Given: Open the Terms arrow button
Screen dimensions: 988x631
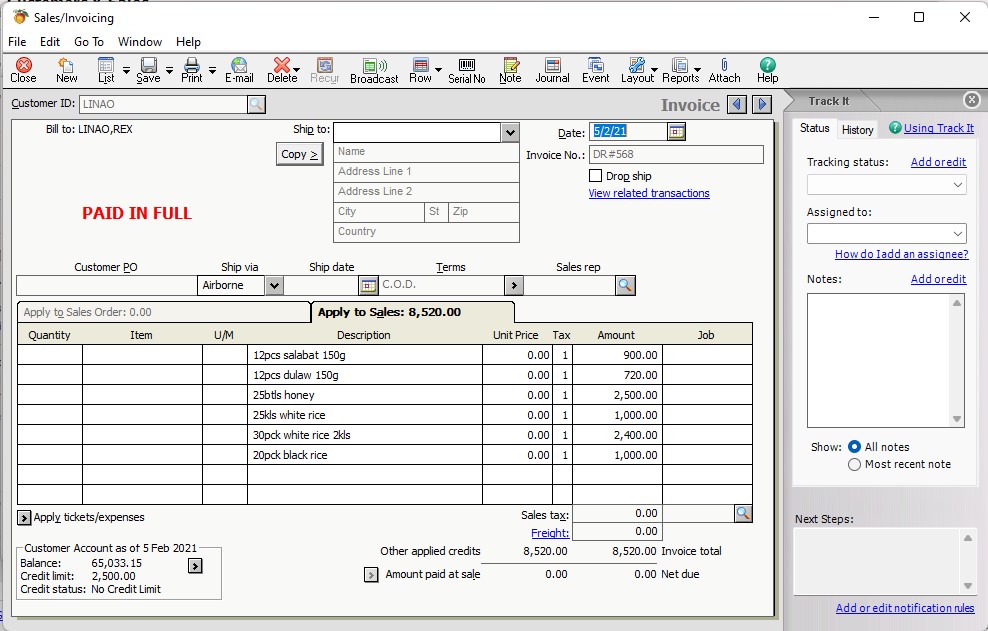Looking at the screenshot, I should 514,285.
